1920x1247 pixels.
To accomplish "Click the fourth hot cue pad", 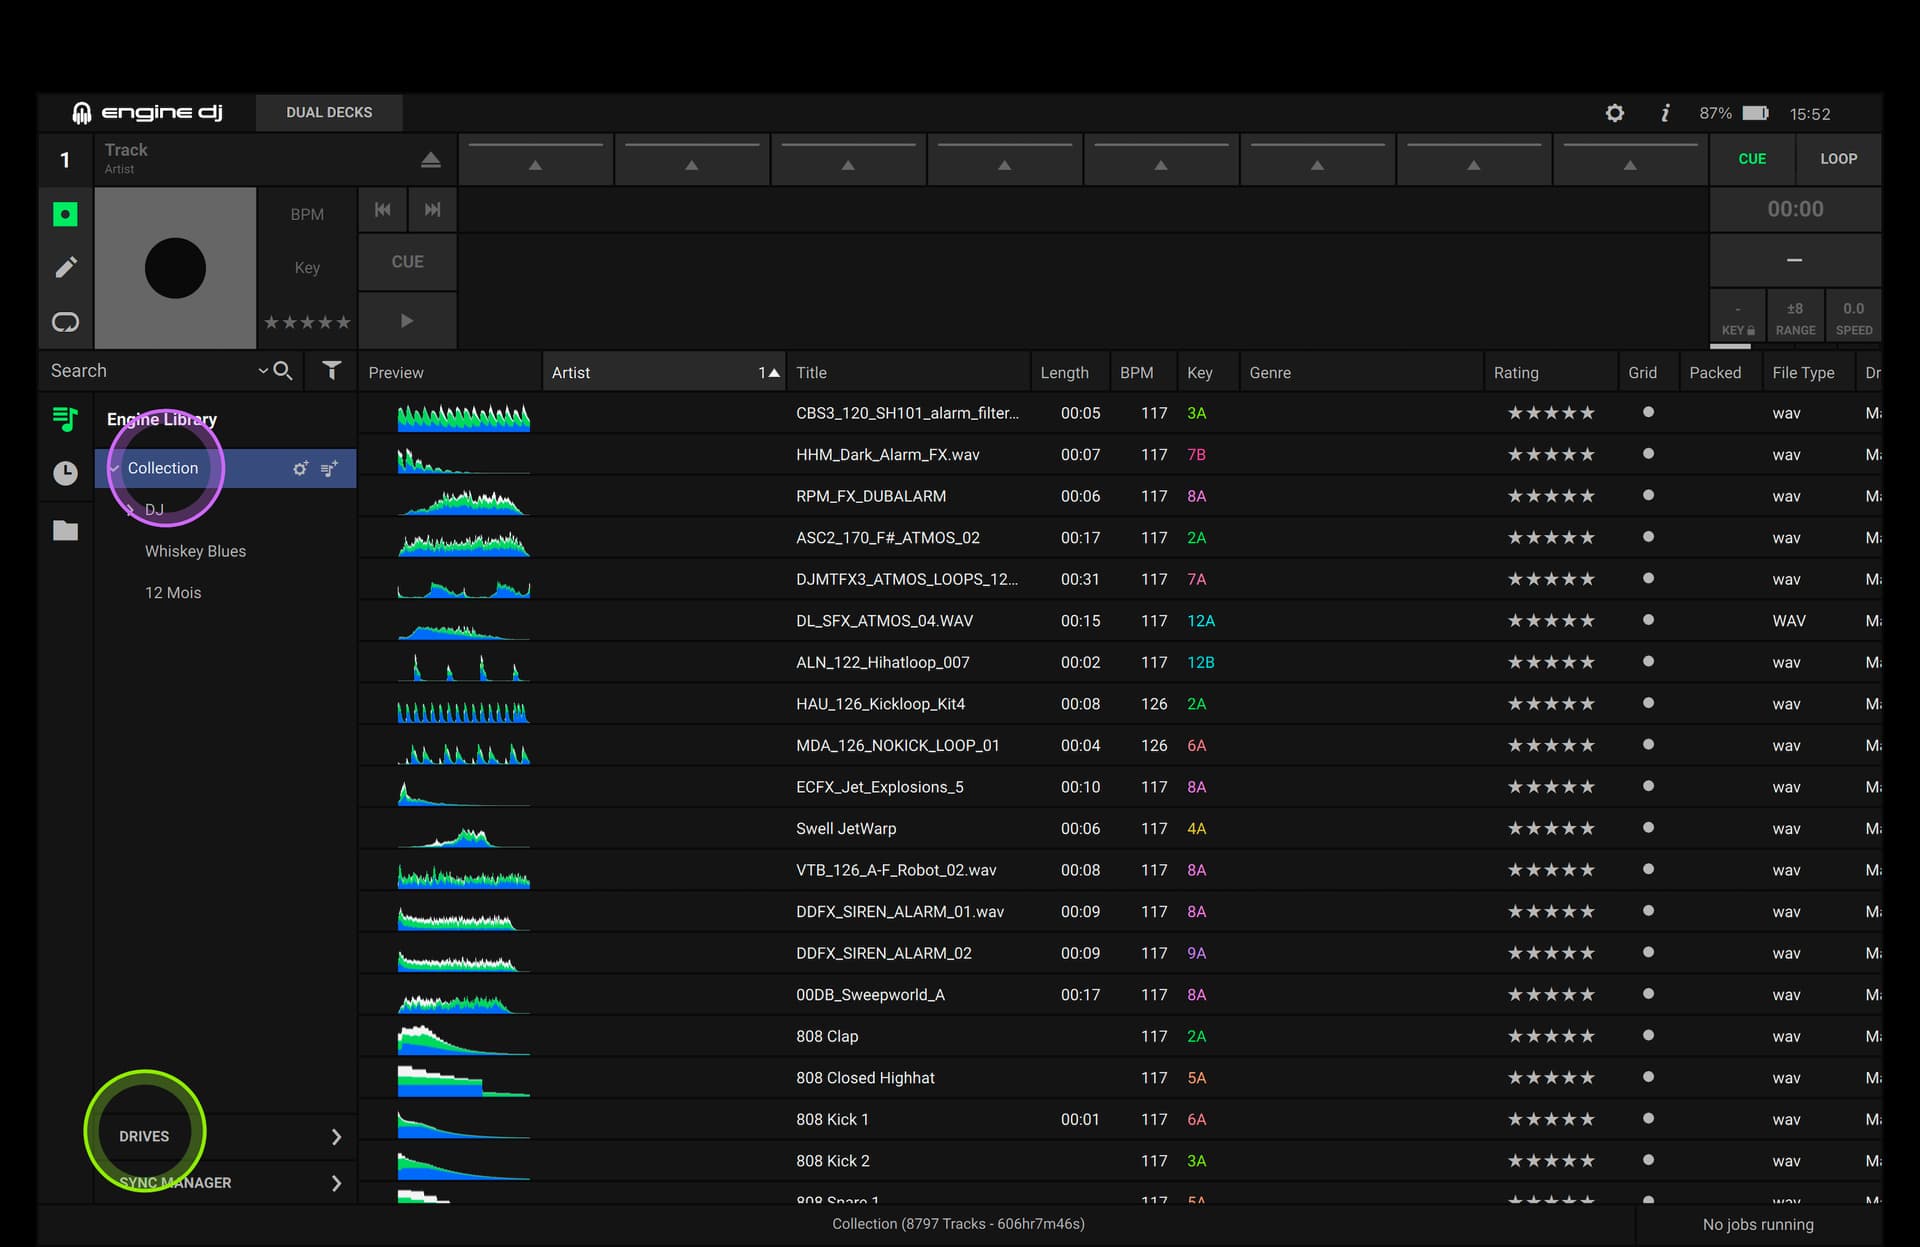I will point(1004,159).
